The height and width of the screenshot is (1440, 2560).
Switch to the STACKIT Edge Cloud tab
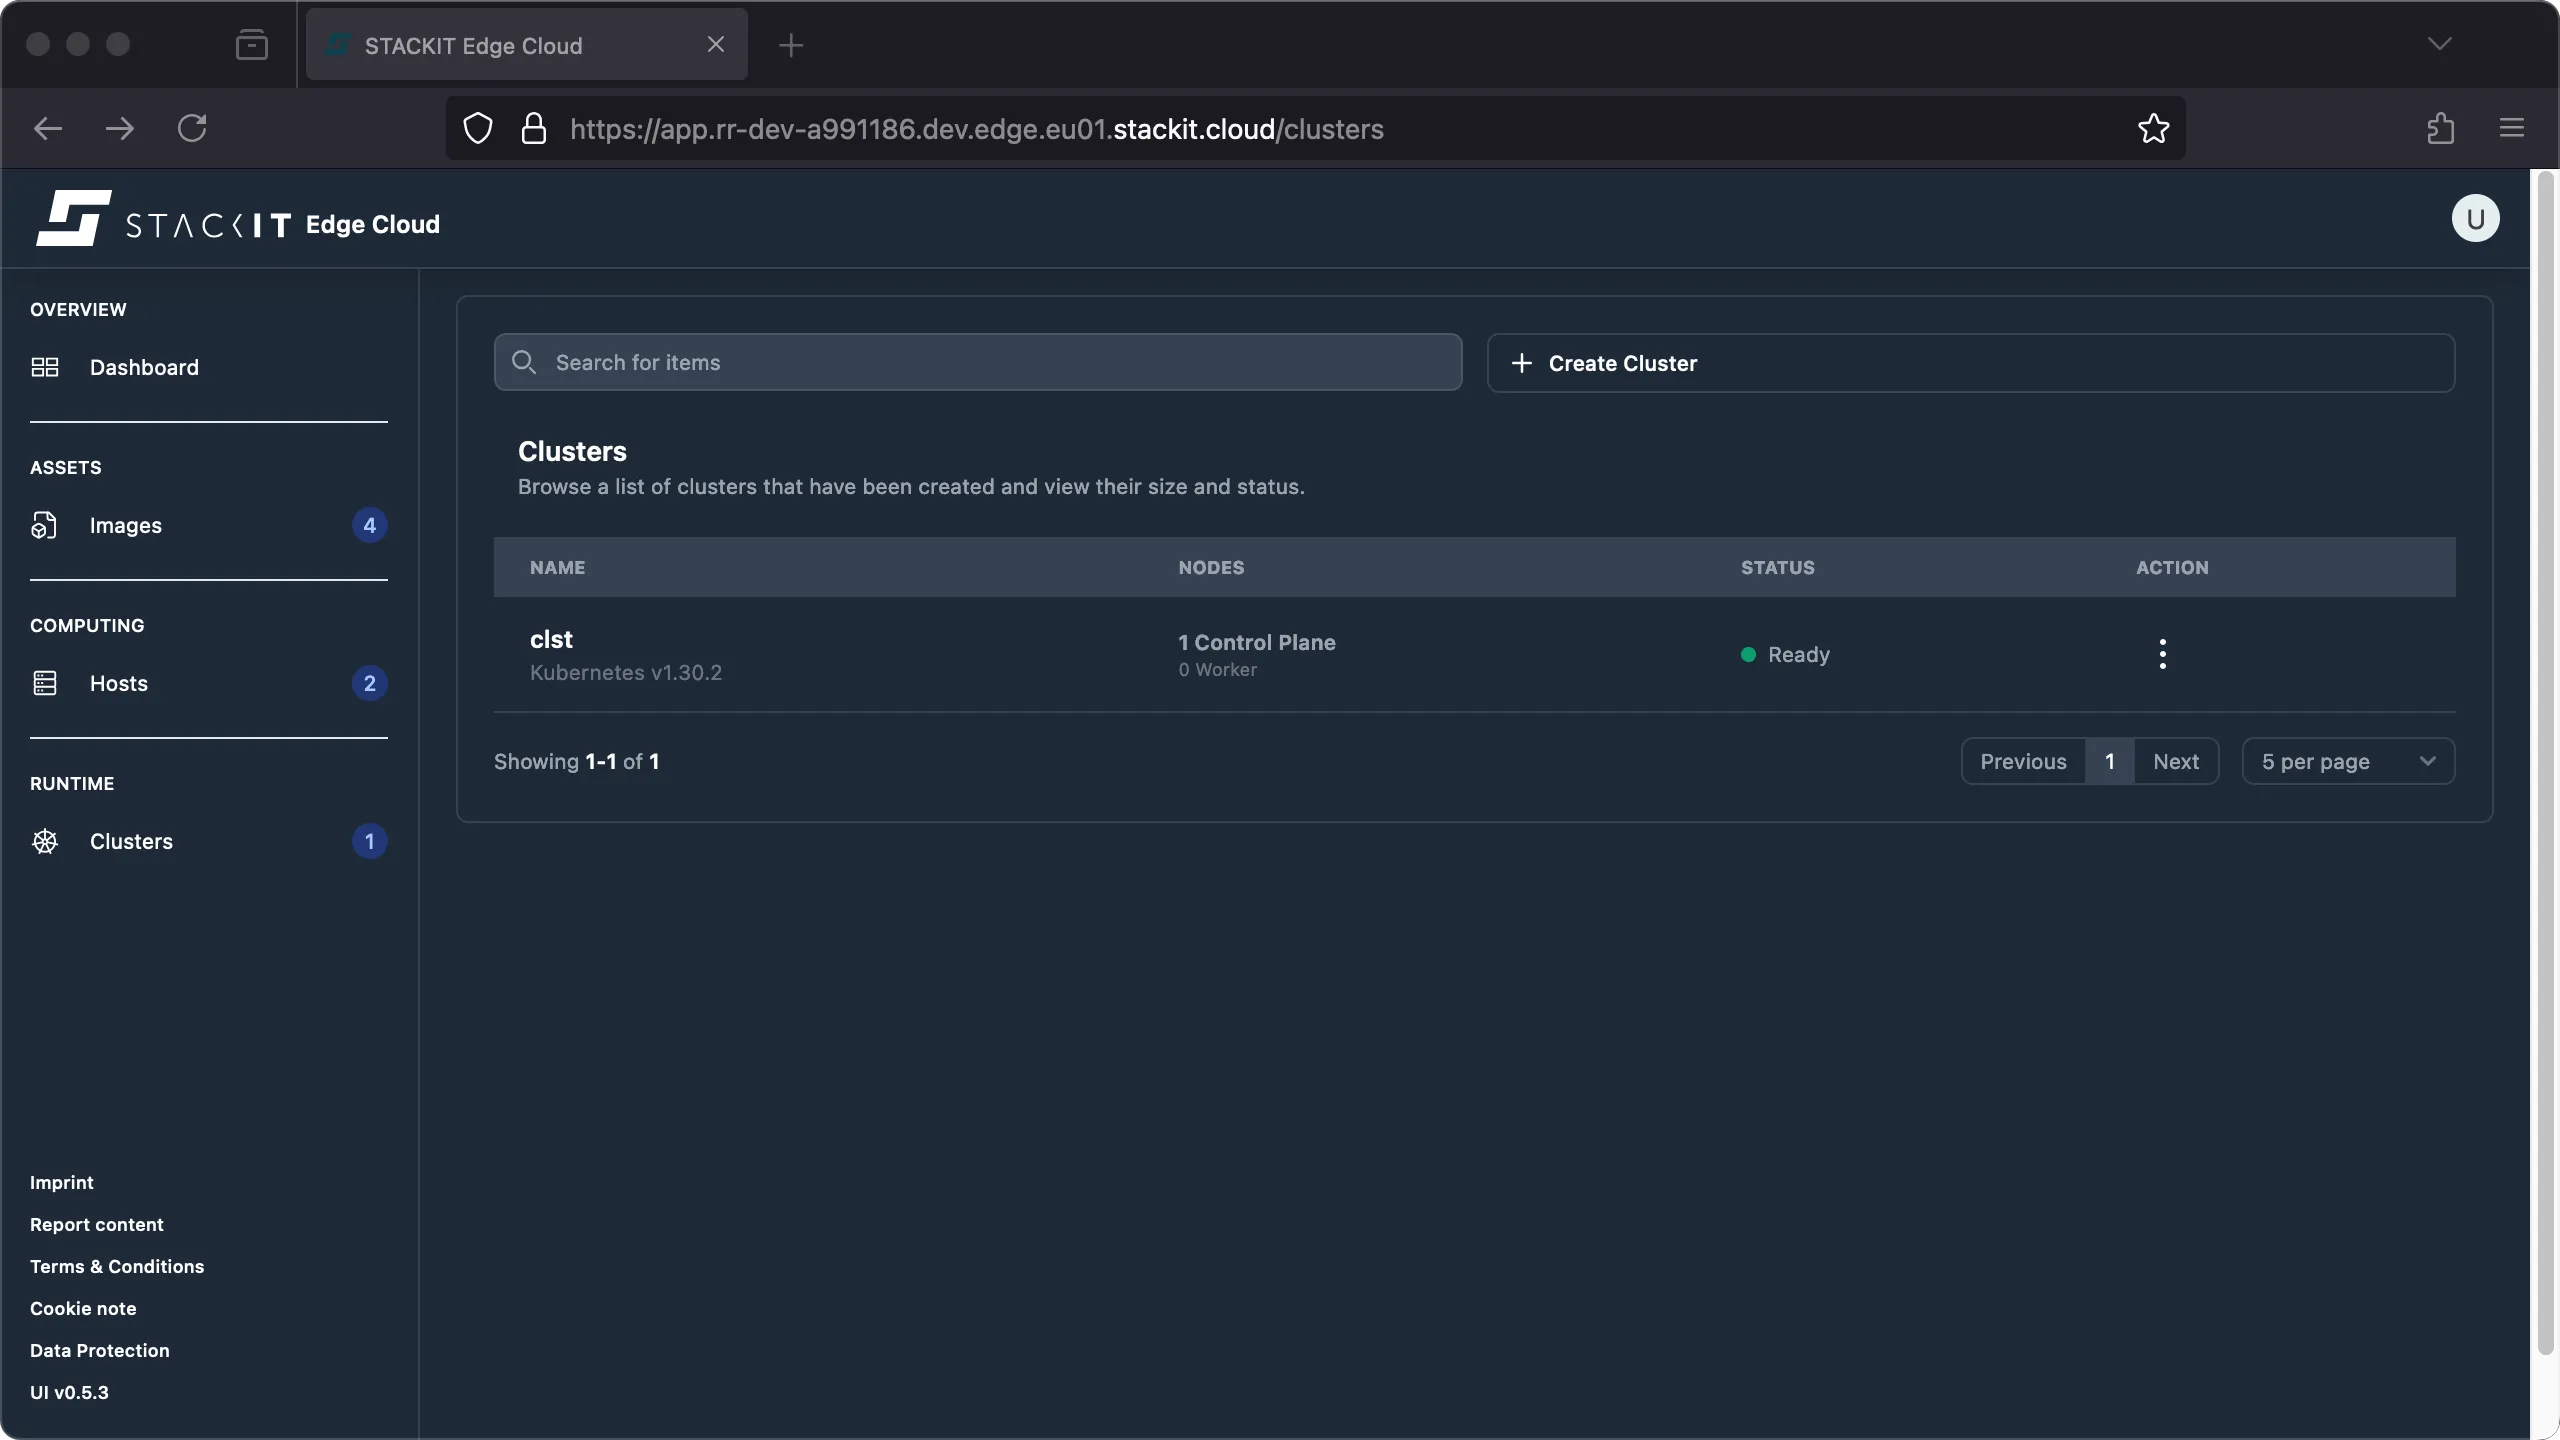point(500,44)
